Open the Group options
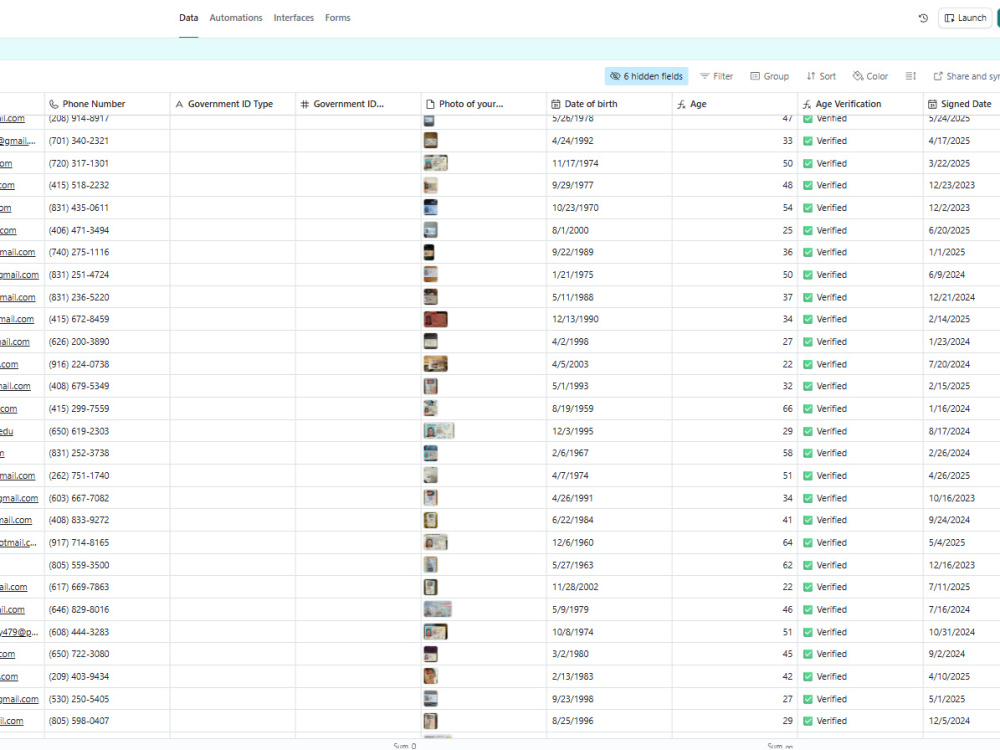Screen dimensions: 1000x750 click(x=770, y=76)
